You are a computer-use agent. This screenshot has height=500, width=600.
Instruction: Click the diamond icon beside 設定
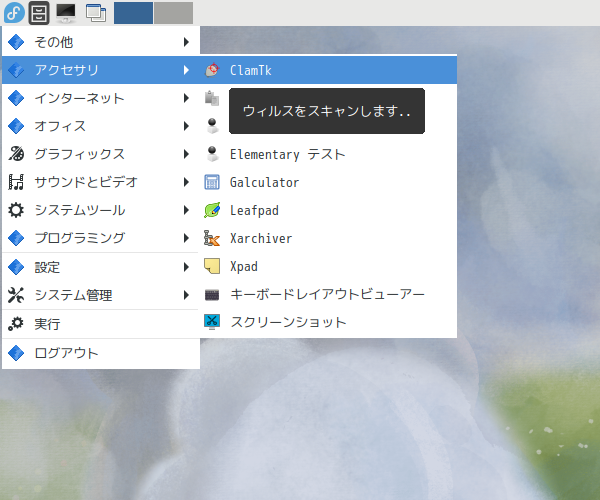point(16,267)
